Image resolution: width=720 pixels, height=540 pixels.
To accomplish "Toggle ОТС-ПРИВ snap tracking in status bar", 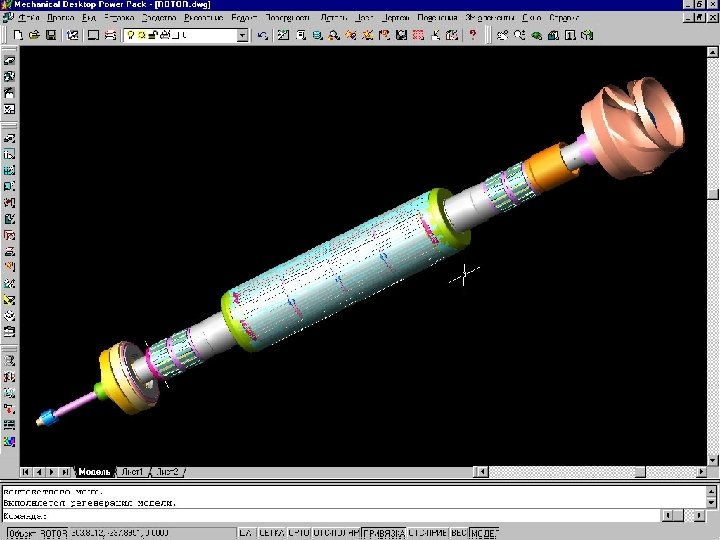I will click(428, 533).
